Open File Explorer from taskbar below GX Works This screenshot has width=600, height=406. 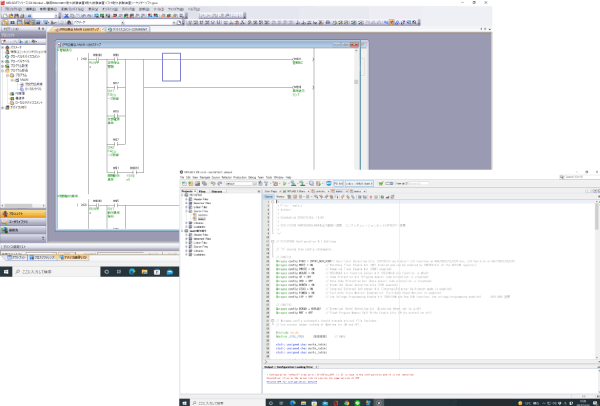coord(144,272)
